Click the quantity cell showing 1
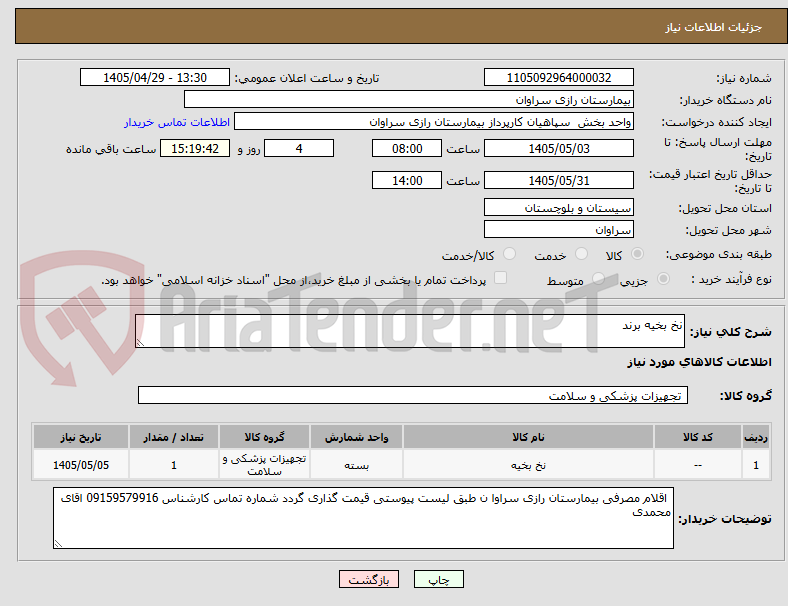Screen dimensions: 788x606 pyautogui.click(x=173, y=465)
